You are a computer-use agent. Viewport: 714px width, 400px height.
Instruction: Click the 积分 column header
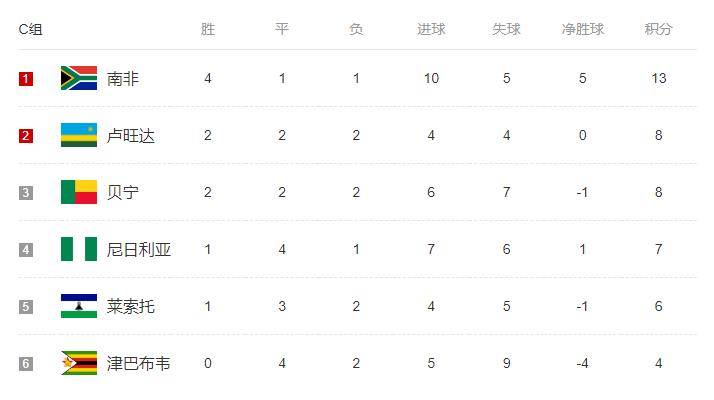pyautogui.click(x=658, y=29)
